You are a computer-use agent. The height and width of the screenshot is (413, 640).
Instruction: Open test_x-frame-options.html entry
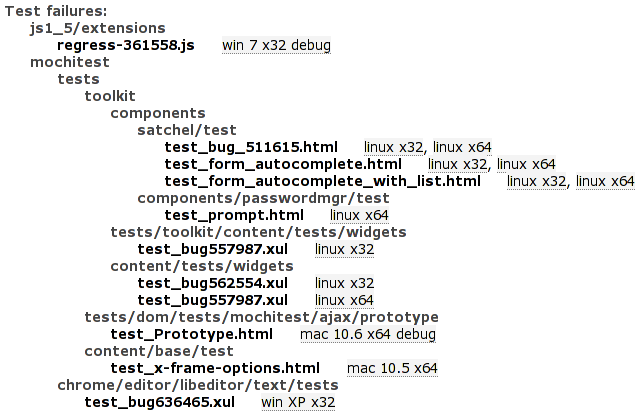[215, 368]
